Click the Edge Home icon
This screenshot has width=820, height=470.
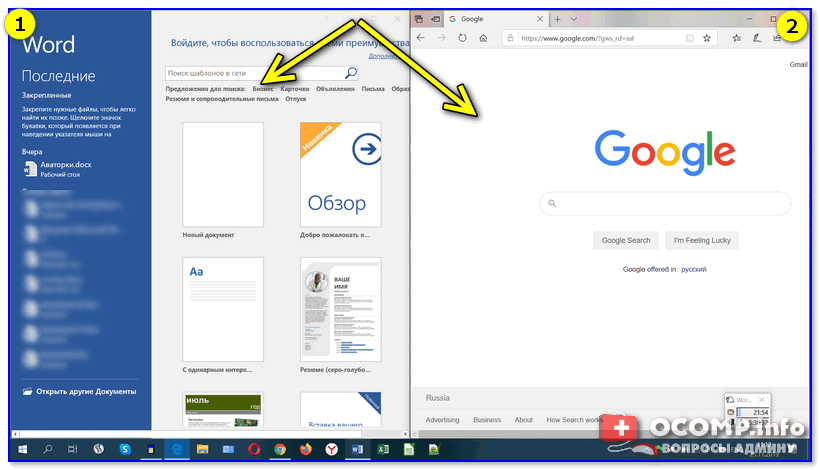(x=483, y=38)
